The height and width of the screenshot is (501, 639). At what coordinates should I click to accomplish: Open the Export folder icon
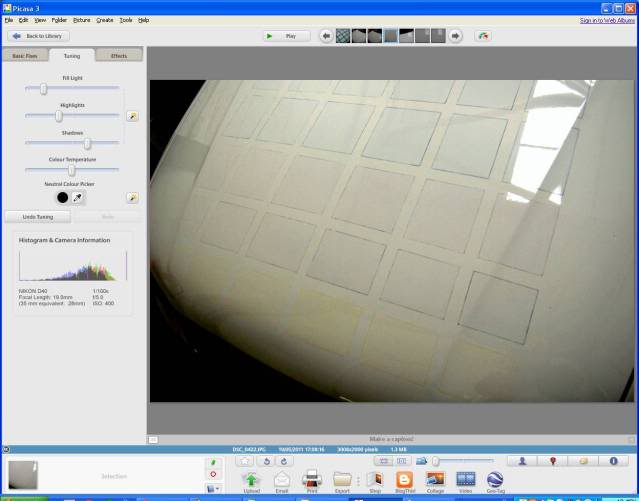342,479
